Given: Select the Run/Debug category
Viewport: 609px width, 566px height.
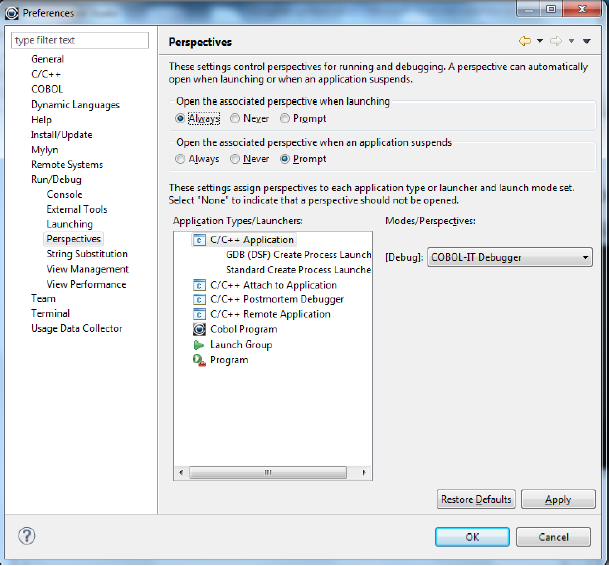Looking at the screenshot, I should point(56,179).
